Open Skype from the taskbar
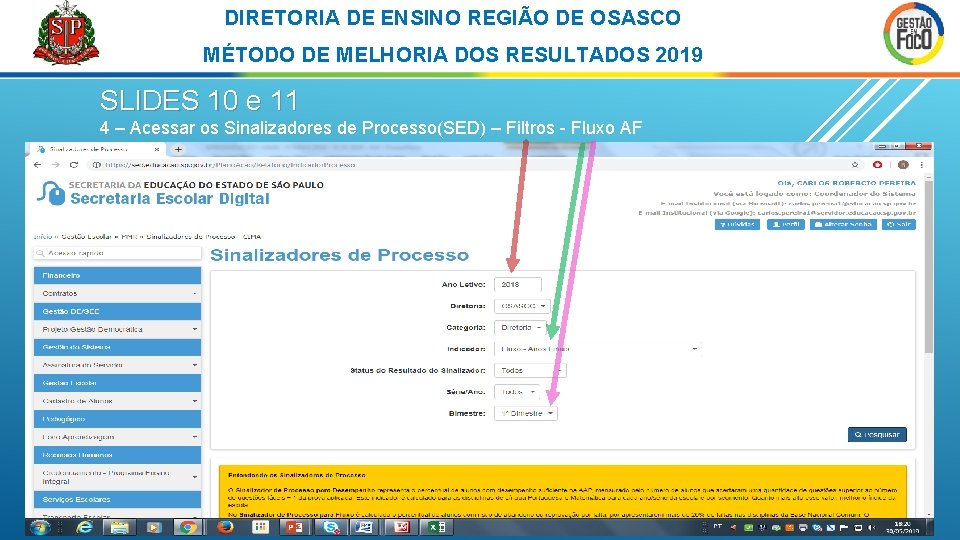This screenshot has width=960, height=540. pos(331,527)
